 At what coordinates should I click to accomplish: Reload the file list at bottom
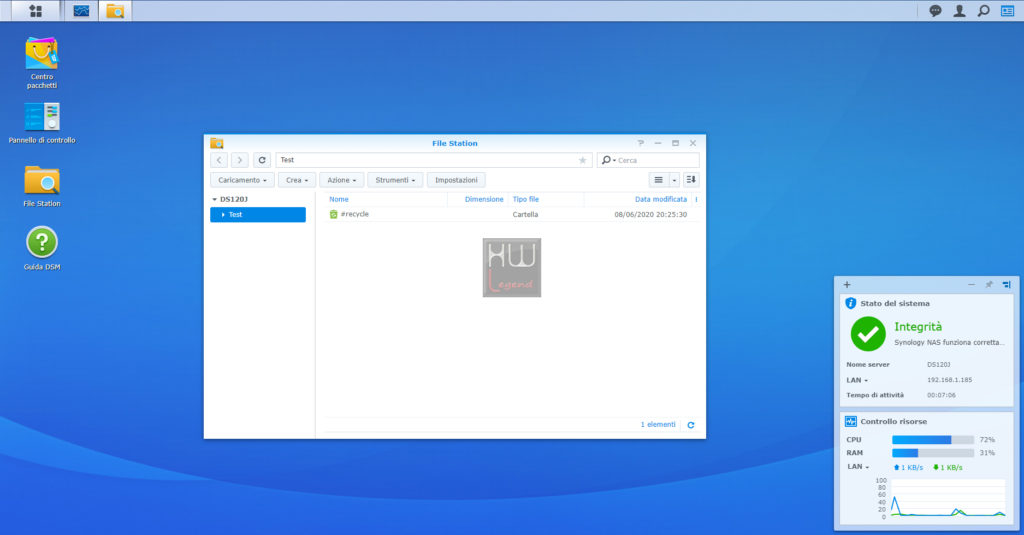(x=691, y=425)
